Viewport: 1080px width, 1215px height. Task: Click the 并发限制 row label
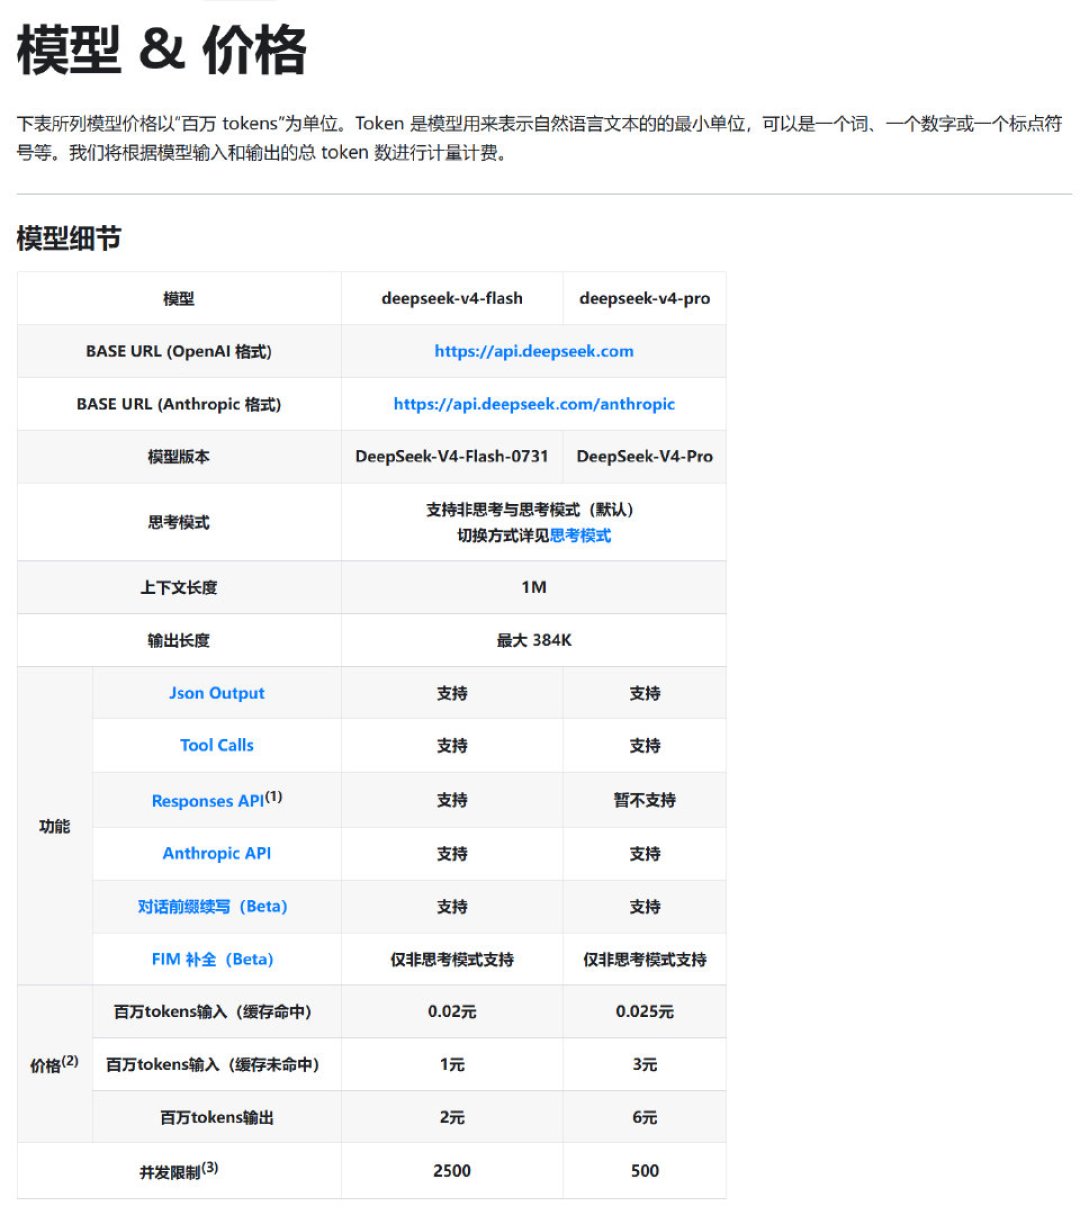pos(179,1170)
